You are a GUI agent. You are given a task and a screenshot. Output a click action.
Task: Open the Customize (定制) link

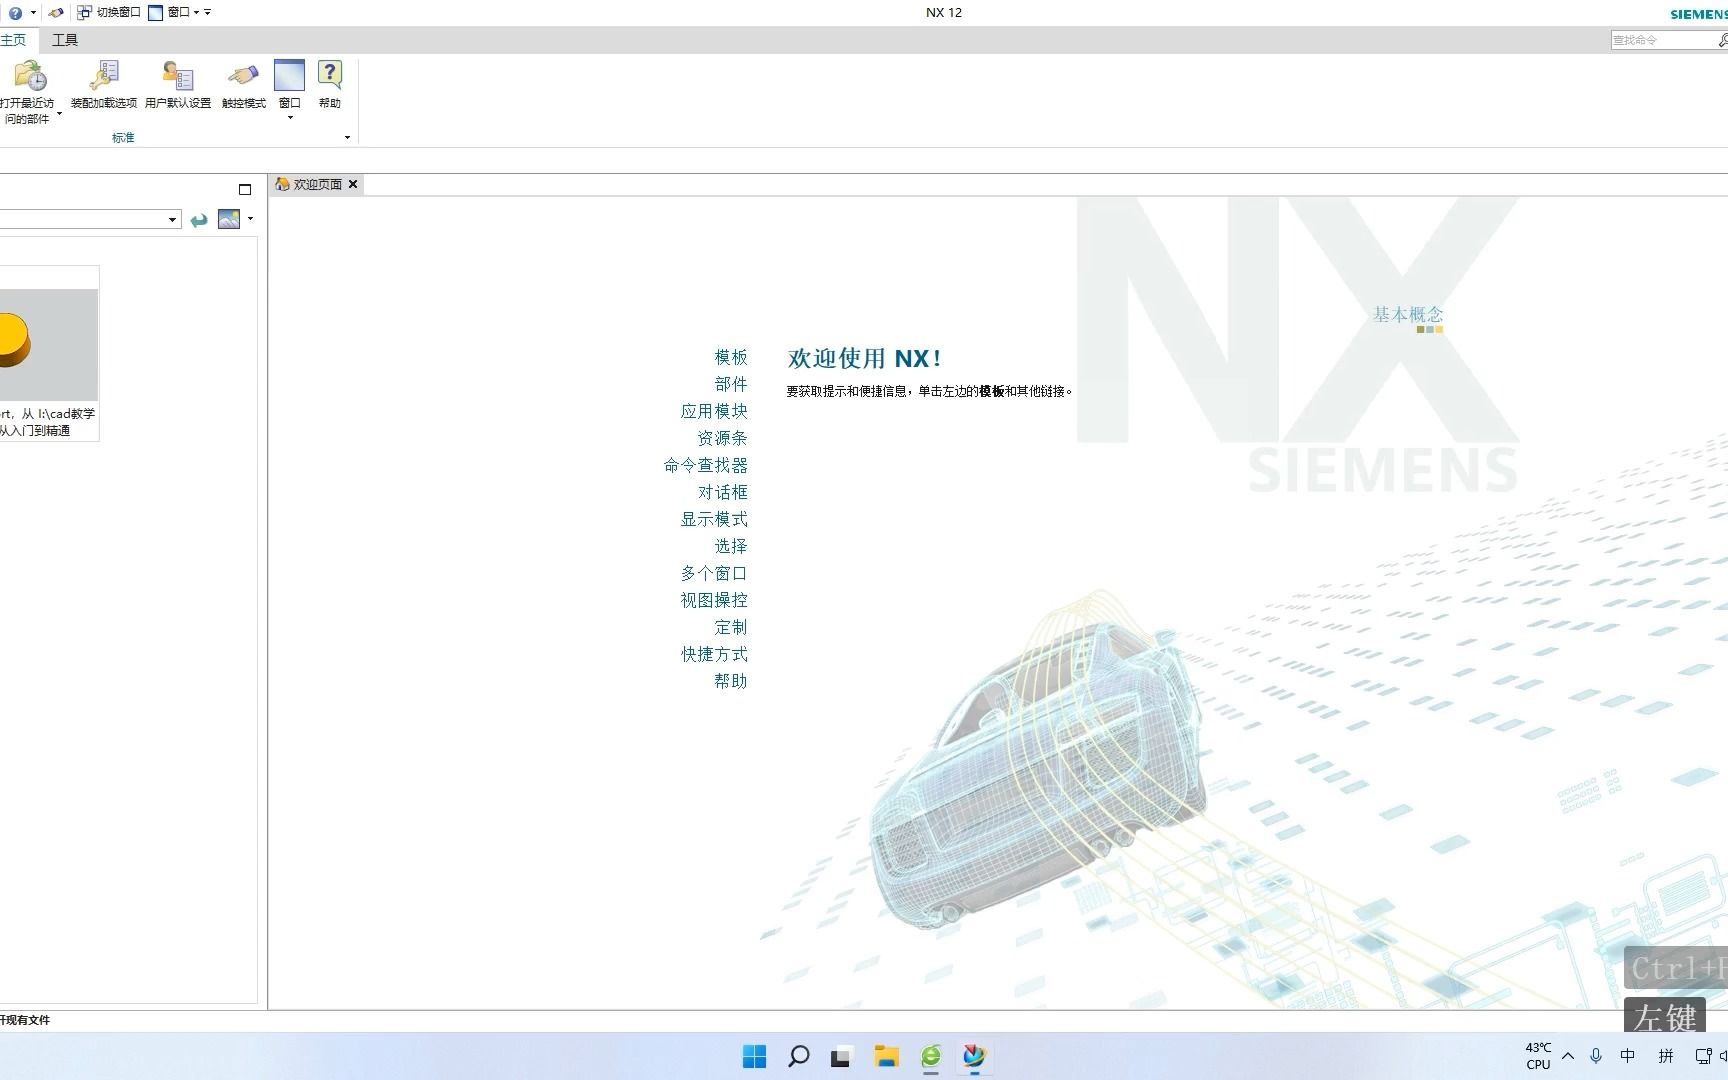[x=731, y=627]
